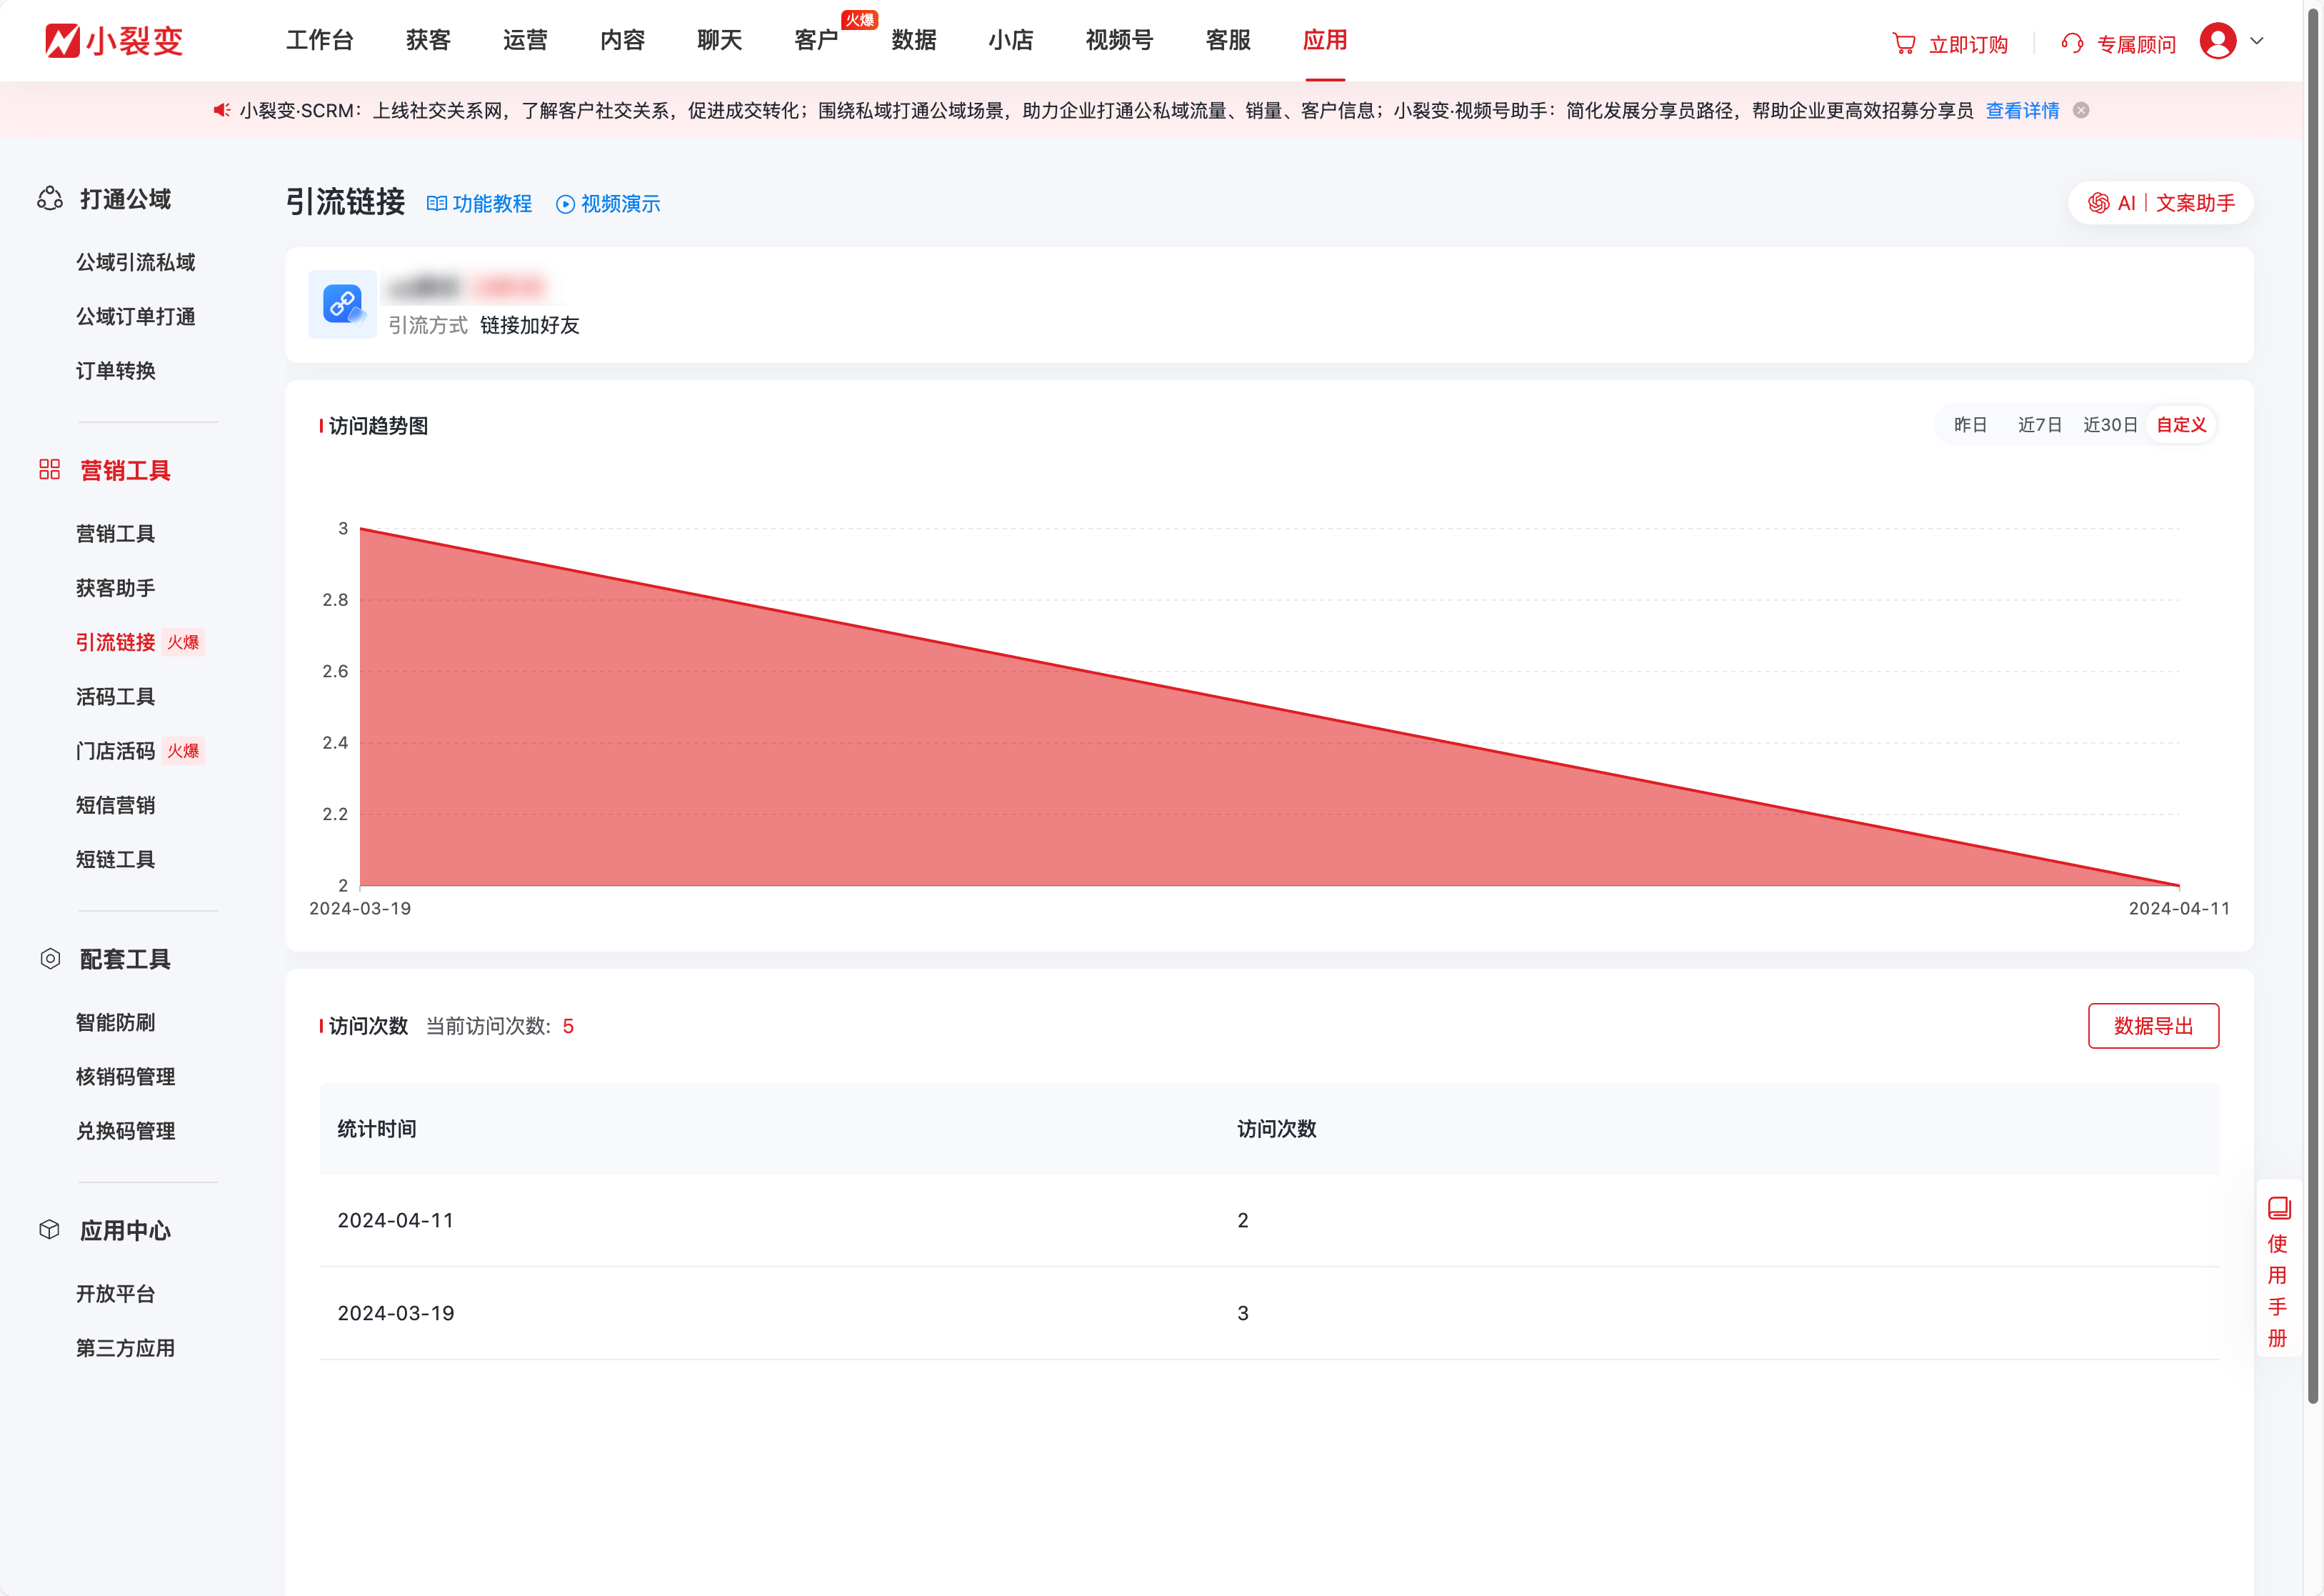
Task: Open the 使用手册 manual on right edge
Action: coord(2278,1270)
